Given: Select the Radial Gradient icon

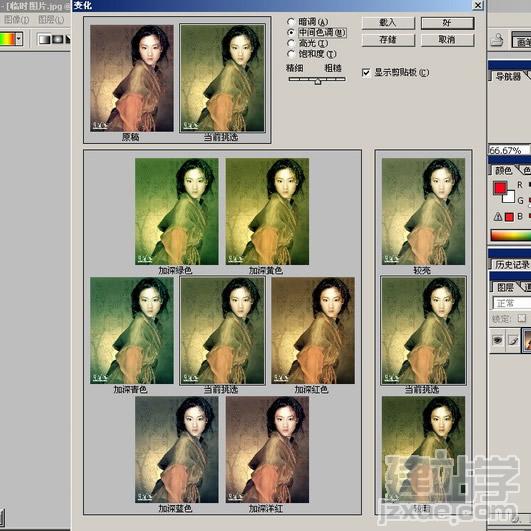Looking at the screenshot, I should [58, 39].
